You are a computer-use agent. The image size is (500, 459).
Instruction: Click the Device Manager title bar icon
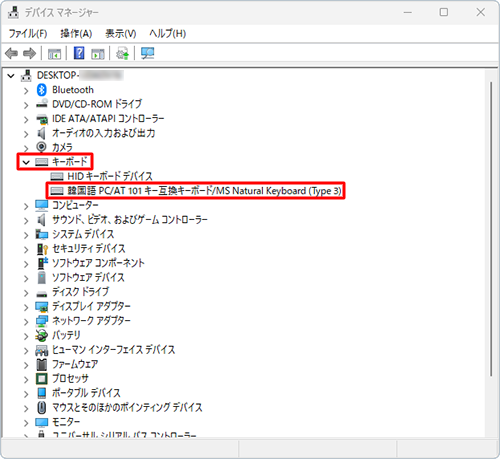coord(13,12)
